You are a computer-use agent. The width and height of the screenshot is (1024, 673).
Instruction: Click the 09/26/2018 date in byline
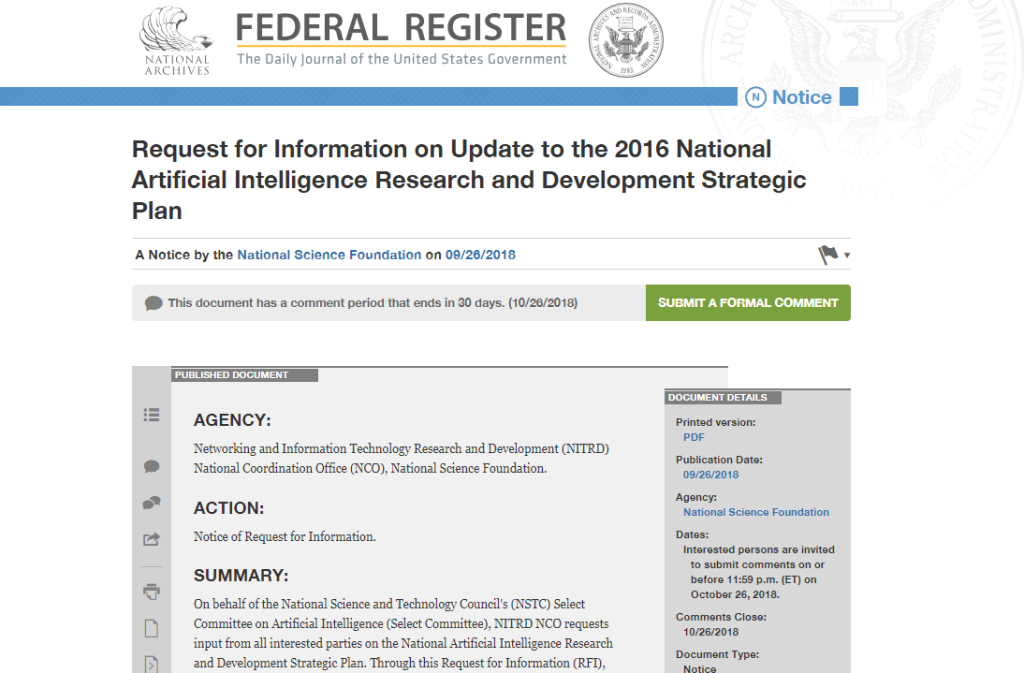tap(480, 255)
